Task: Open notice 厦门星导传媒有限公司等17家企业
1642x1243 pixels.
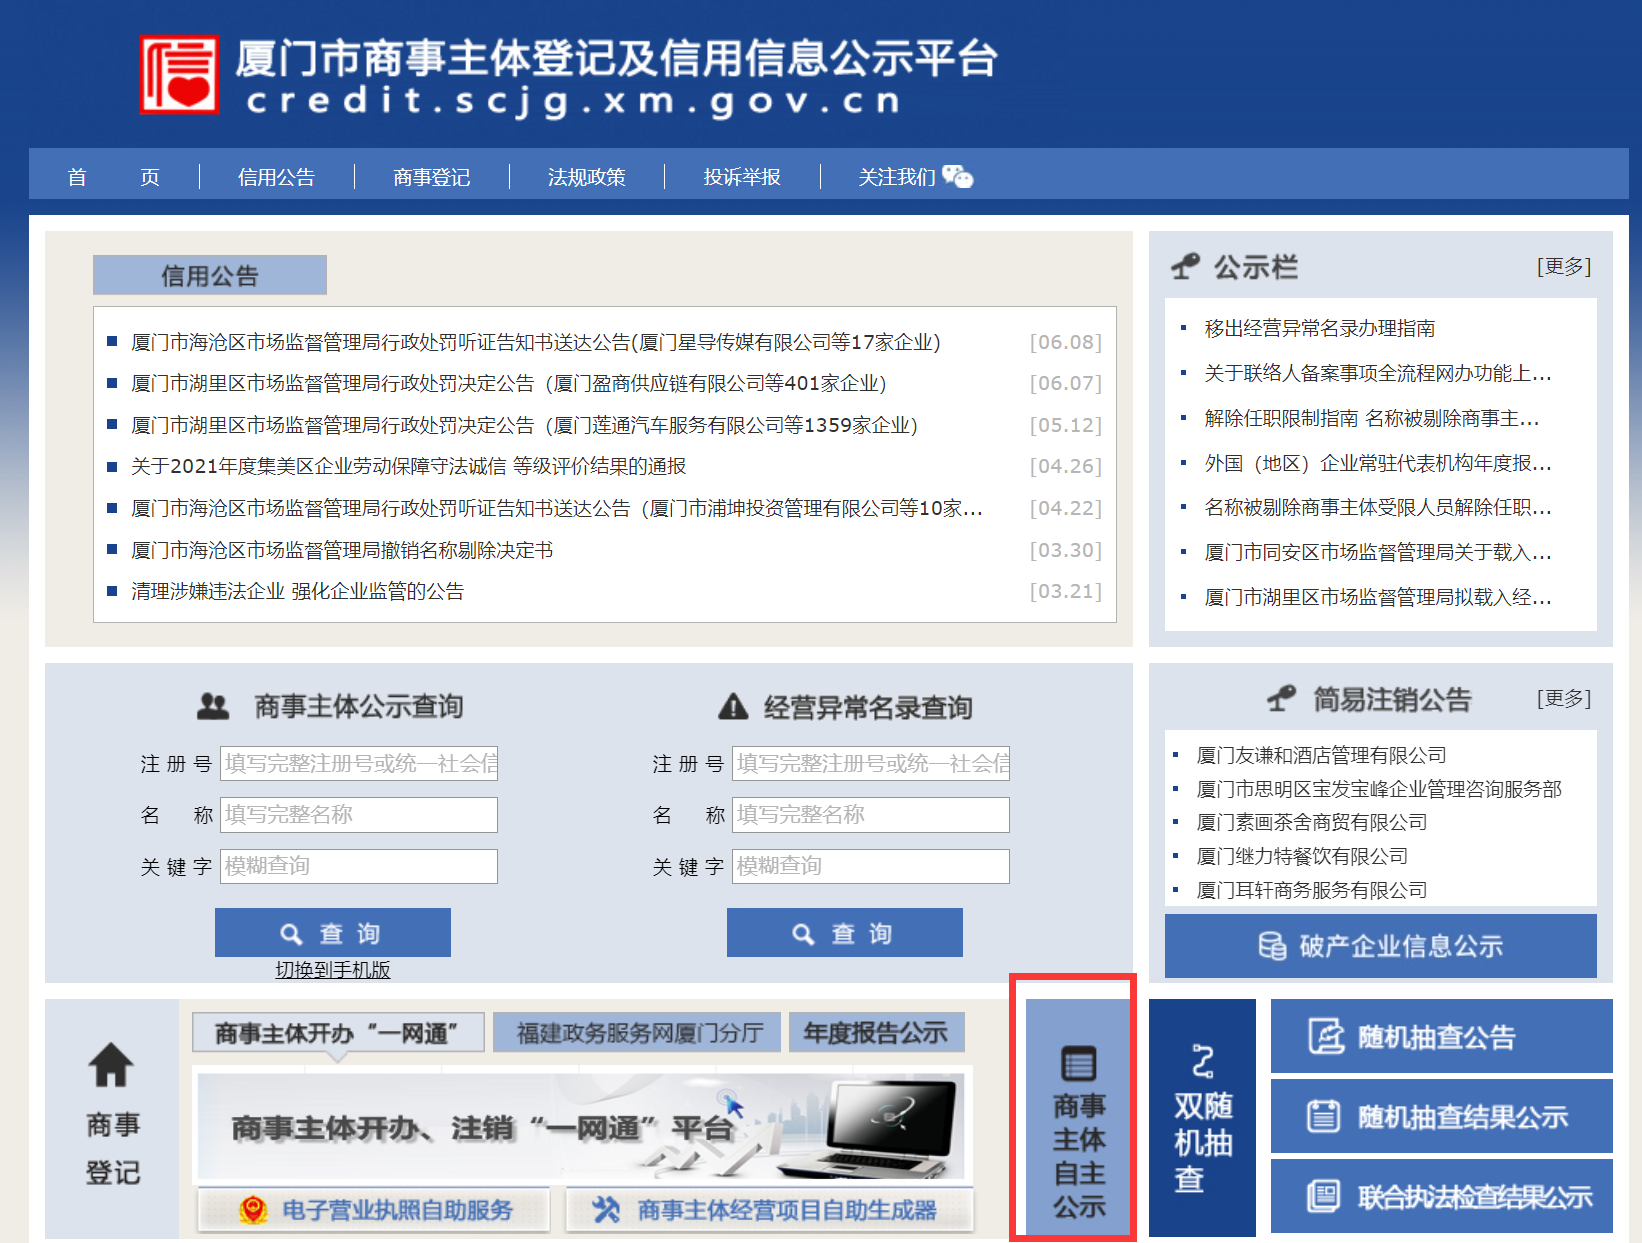Action: point(536,342)
